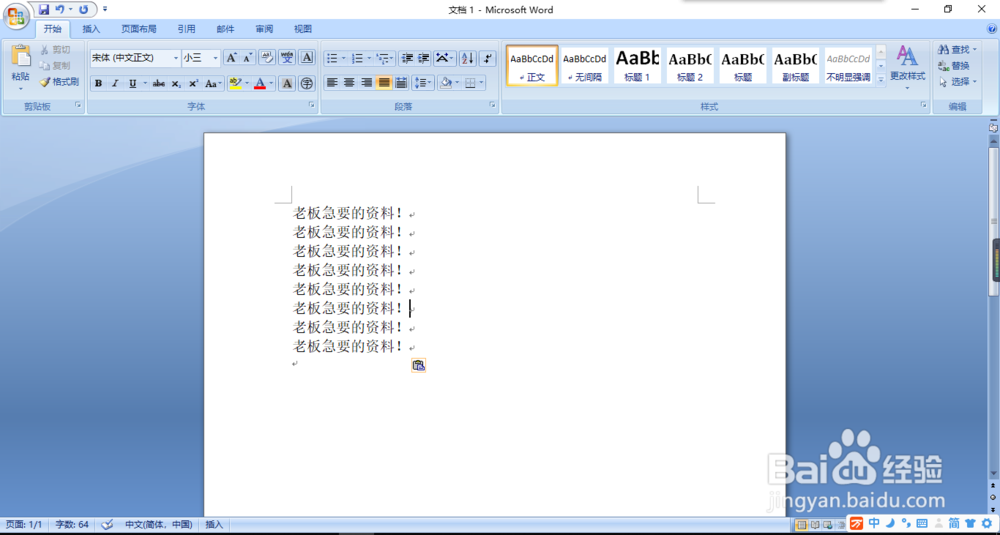Insert an enclosed character
Viewport: 1000px width, 535px height.
coord(307,84)
